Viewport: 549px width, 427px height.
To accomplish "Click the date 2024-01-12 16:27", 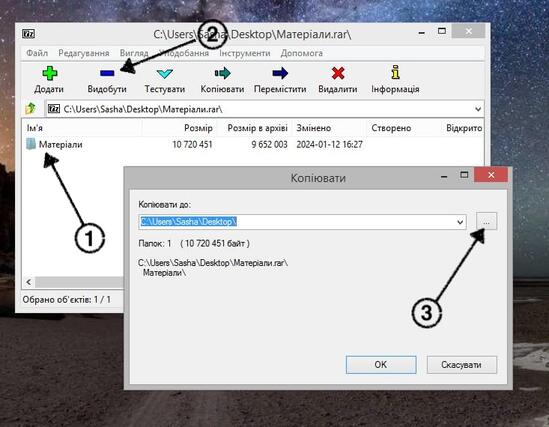I will (329, 144).
